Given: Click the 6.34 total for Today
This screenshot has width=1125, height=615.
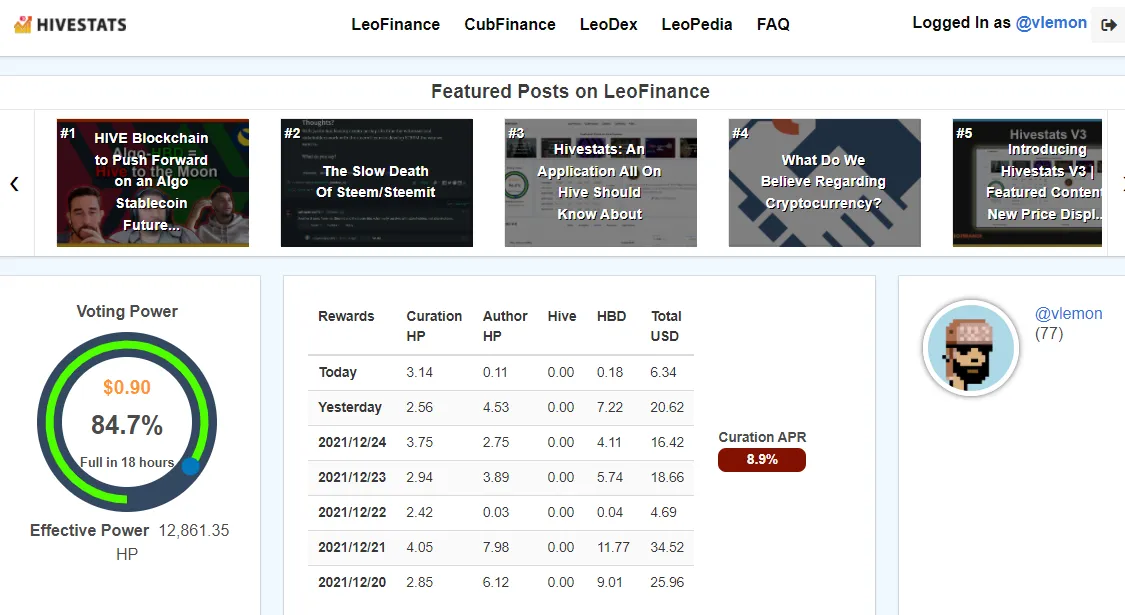Looking at the screenshot, I should click(x=663, y=372).
